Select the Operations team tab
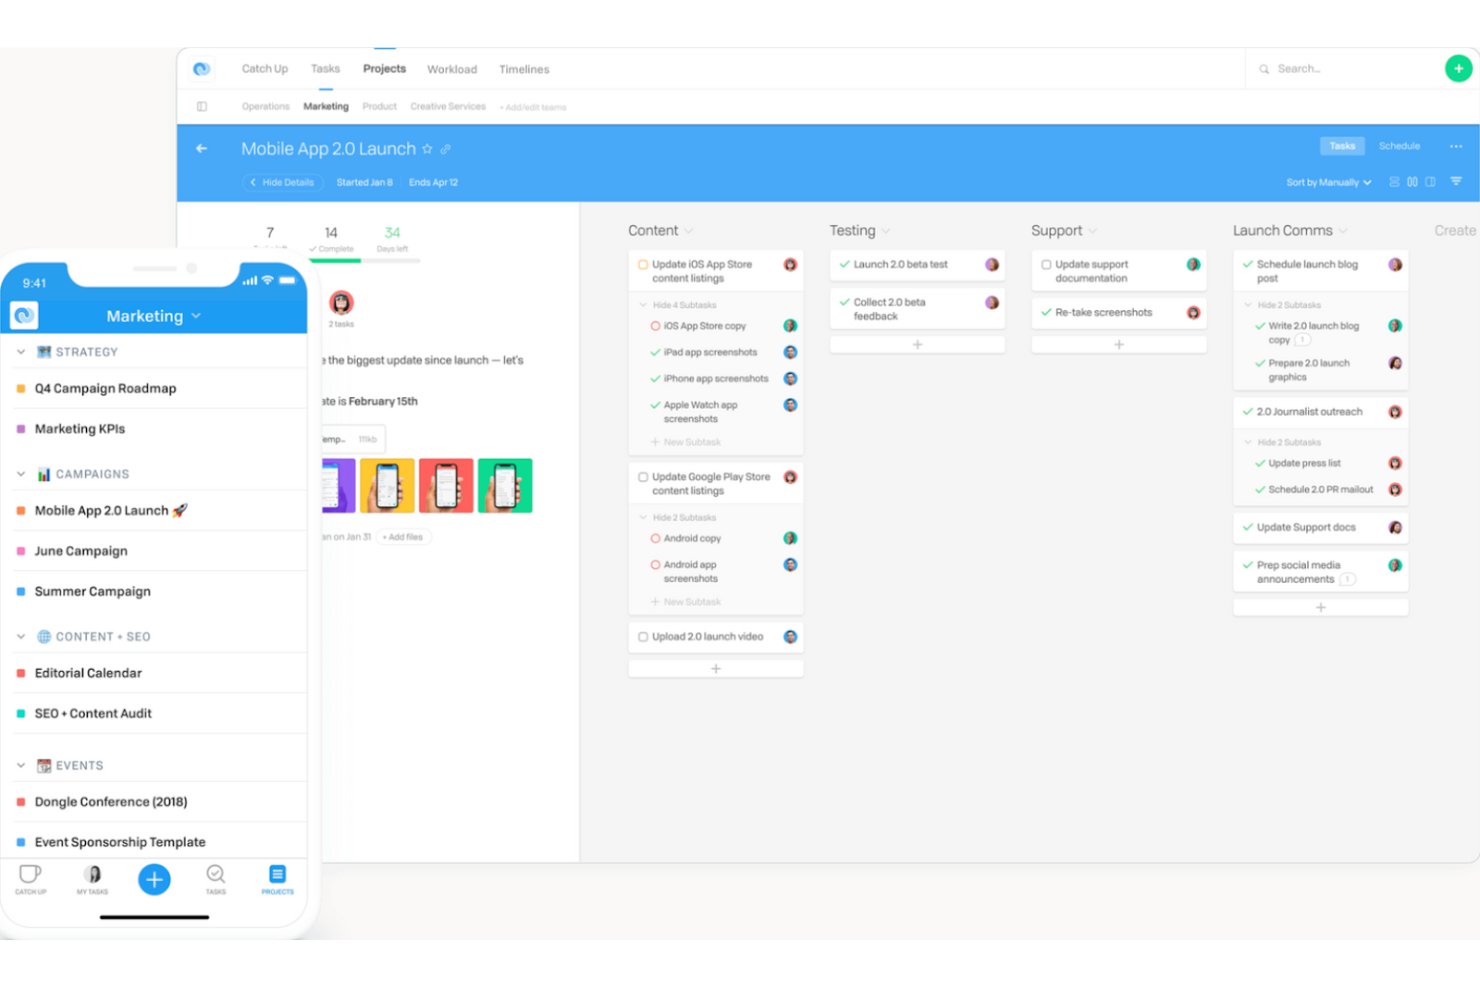Image resolution: width=1480 pixels, height=987 pixels. (265, 107)
